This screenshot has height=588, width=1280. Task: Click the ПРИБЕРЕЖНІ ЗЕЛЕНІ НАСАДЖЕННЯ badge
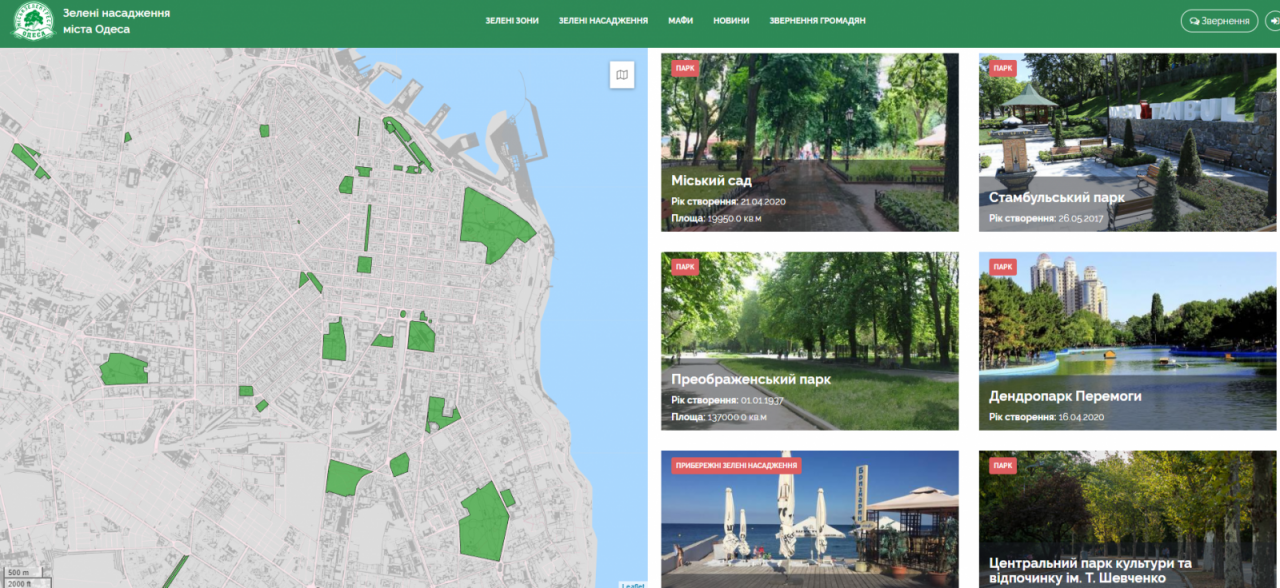coord(736,466)
